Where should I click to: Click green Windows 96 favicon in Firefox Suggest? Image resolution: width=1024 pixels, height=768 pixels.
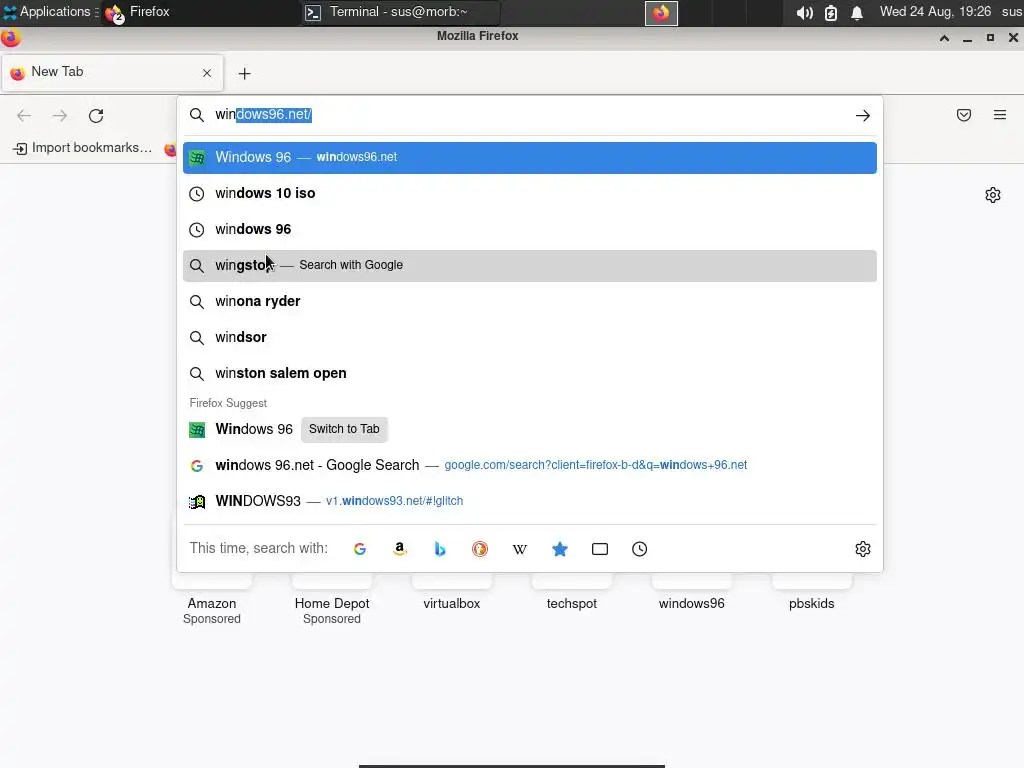tap(197, 430)
